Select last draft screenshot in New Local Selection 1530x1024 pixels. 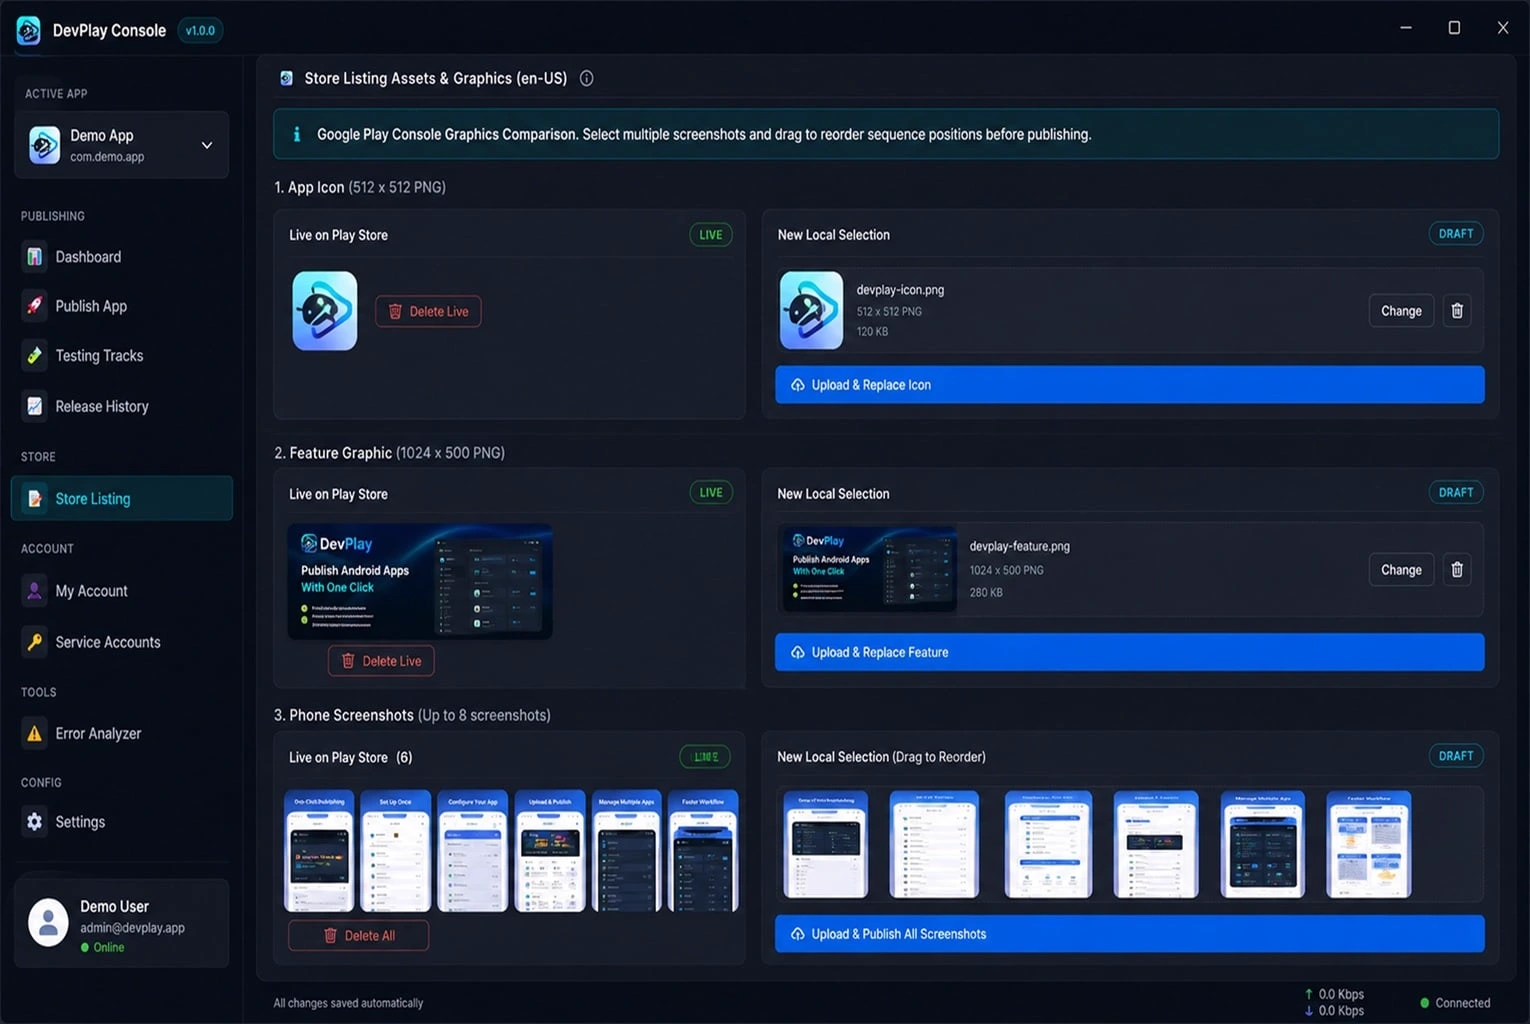point(1369,844)
